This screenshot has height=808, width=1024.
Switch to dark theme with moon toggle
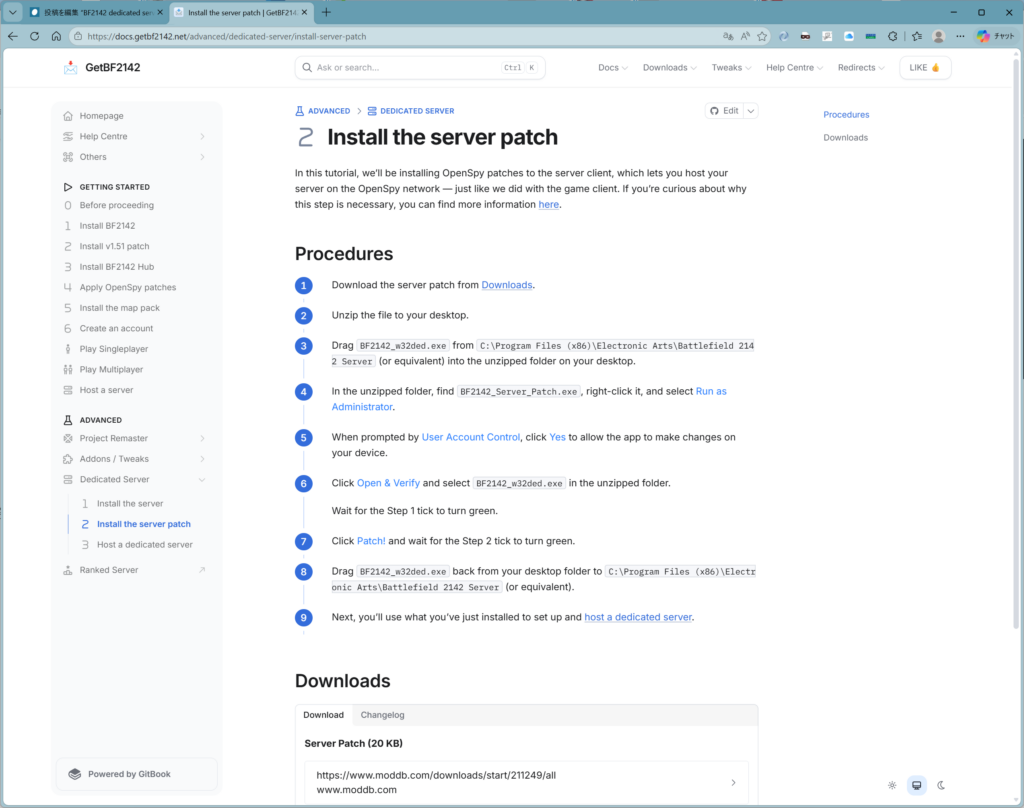tap(941, 785)
